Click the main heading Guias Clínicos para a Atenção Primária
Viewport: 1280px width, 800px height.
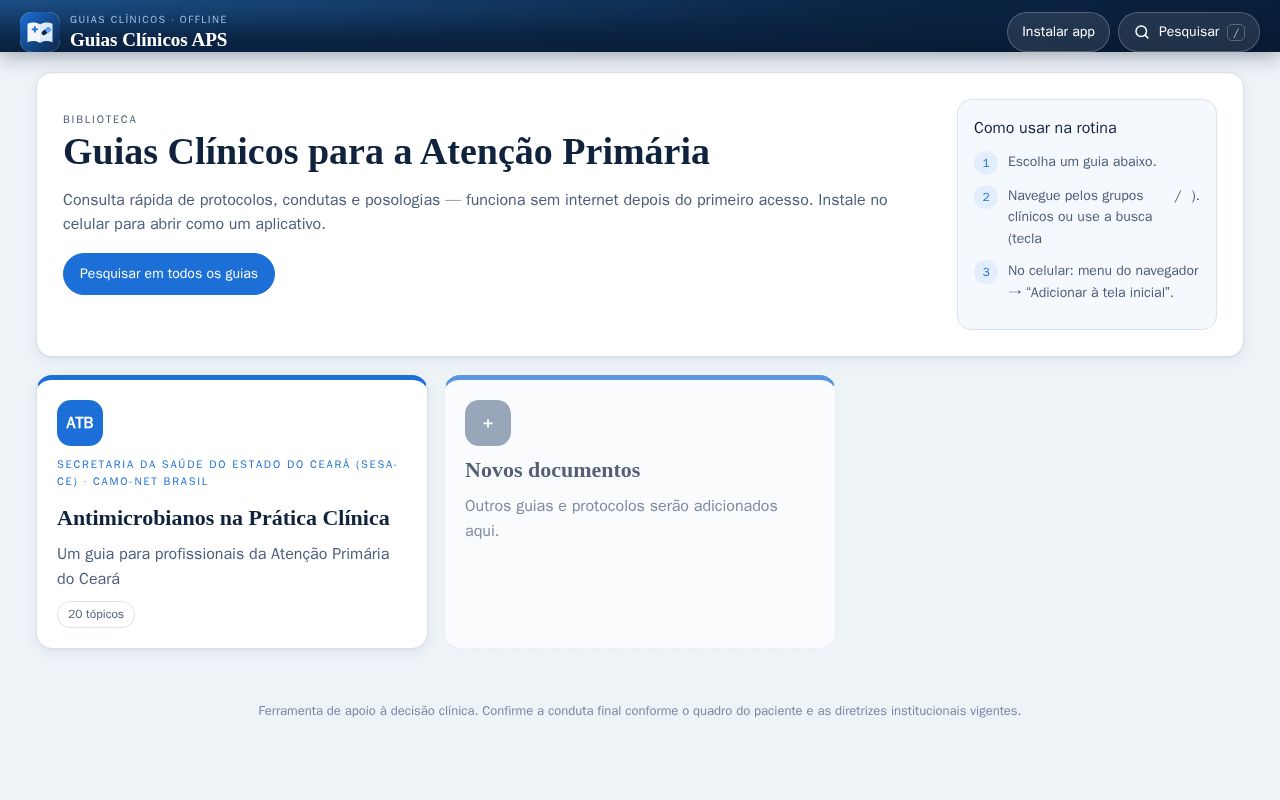point(386,152)
